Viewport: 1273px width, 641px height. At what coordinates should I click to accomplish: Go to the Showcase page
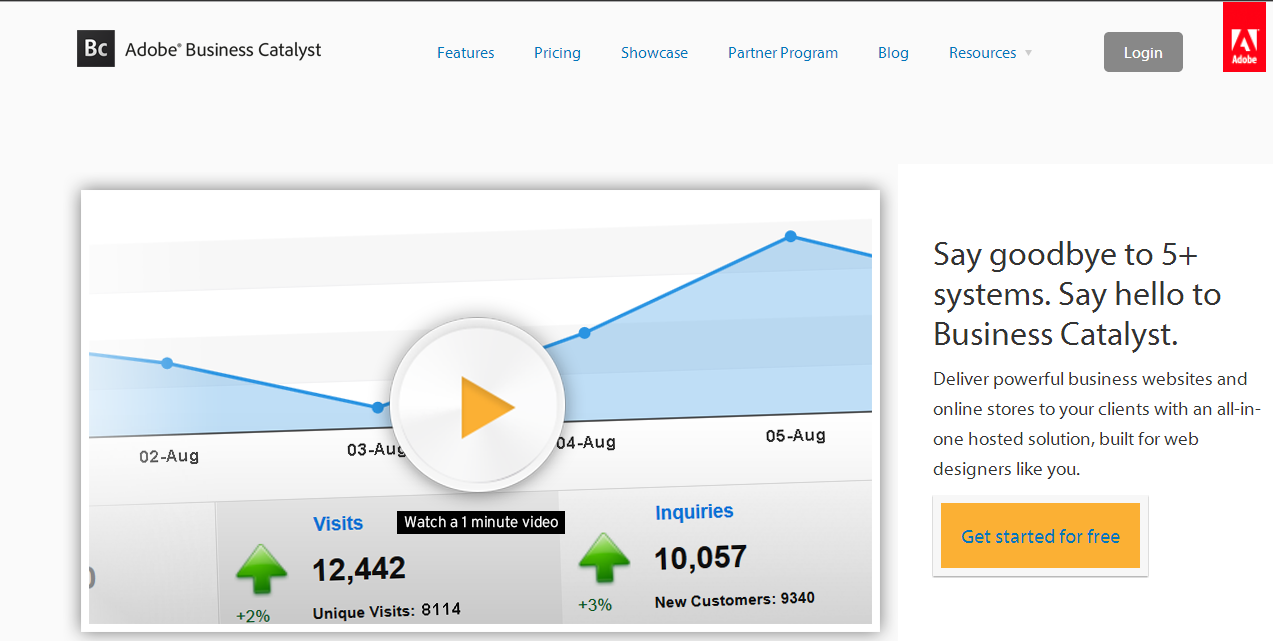pos(654,53)
